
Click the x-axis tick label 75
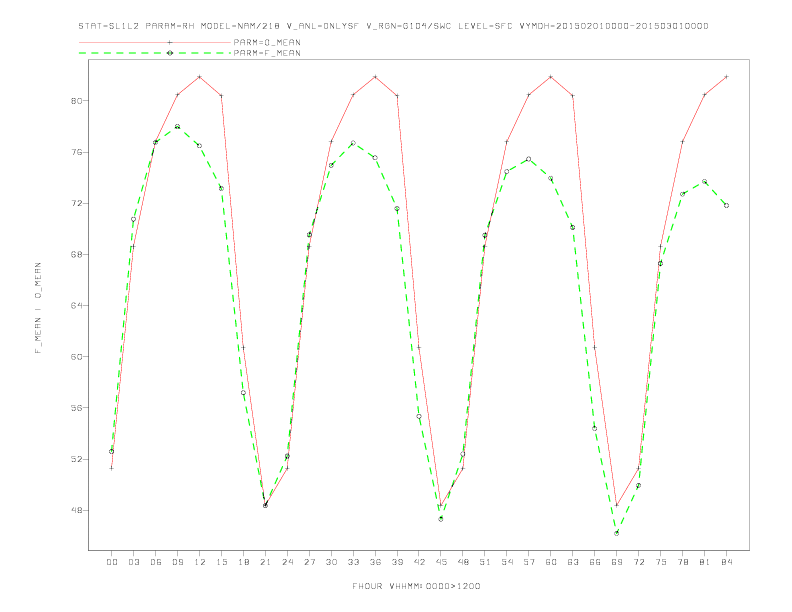point(661,562)
